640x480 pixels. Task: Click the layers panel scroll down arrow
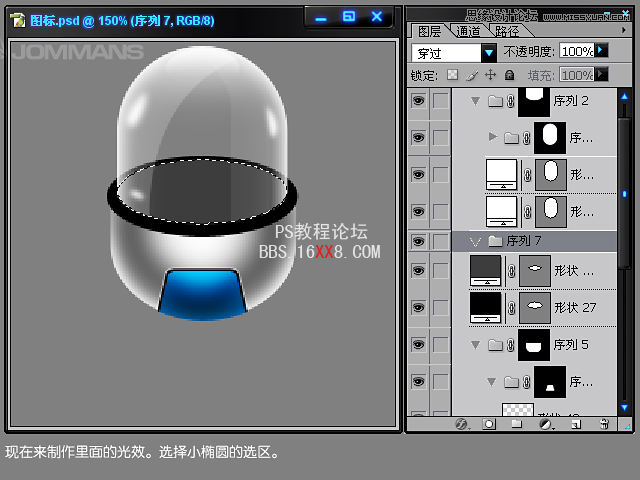click(625, 407)
